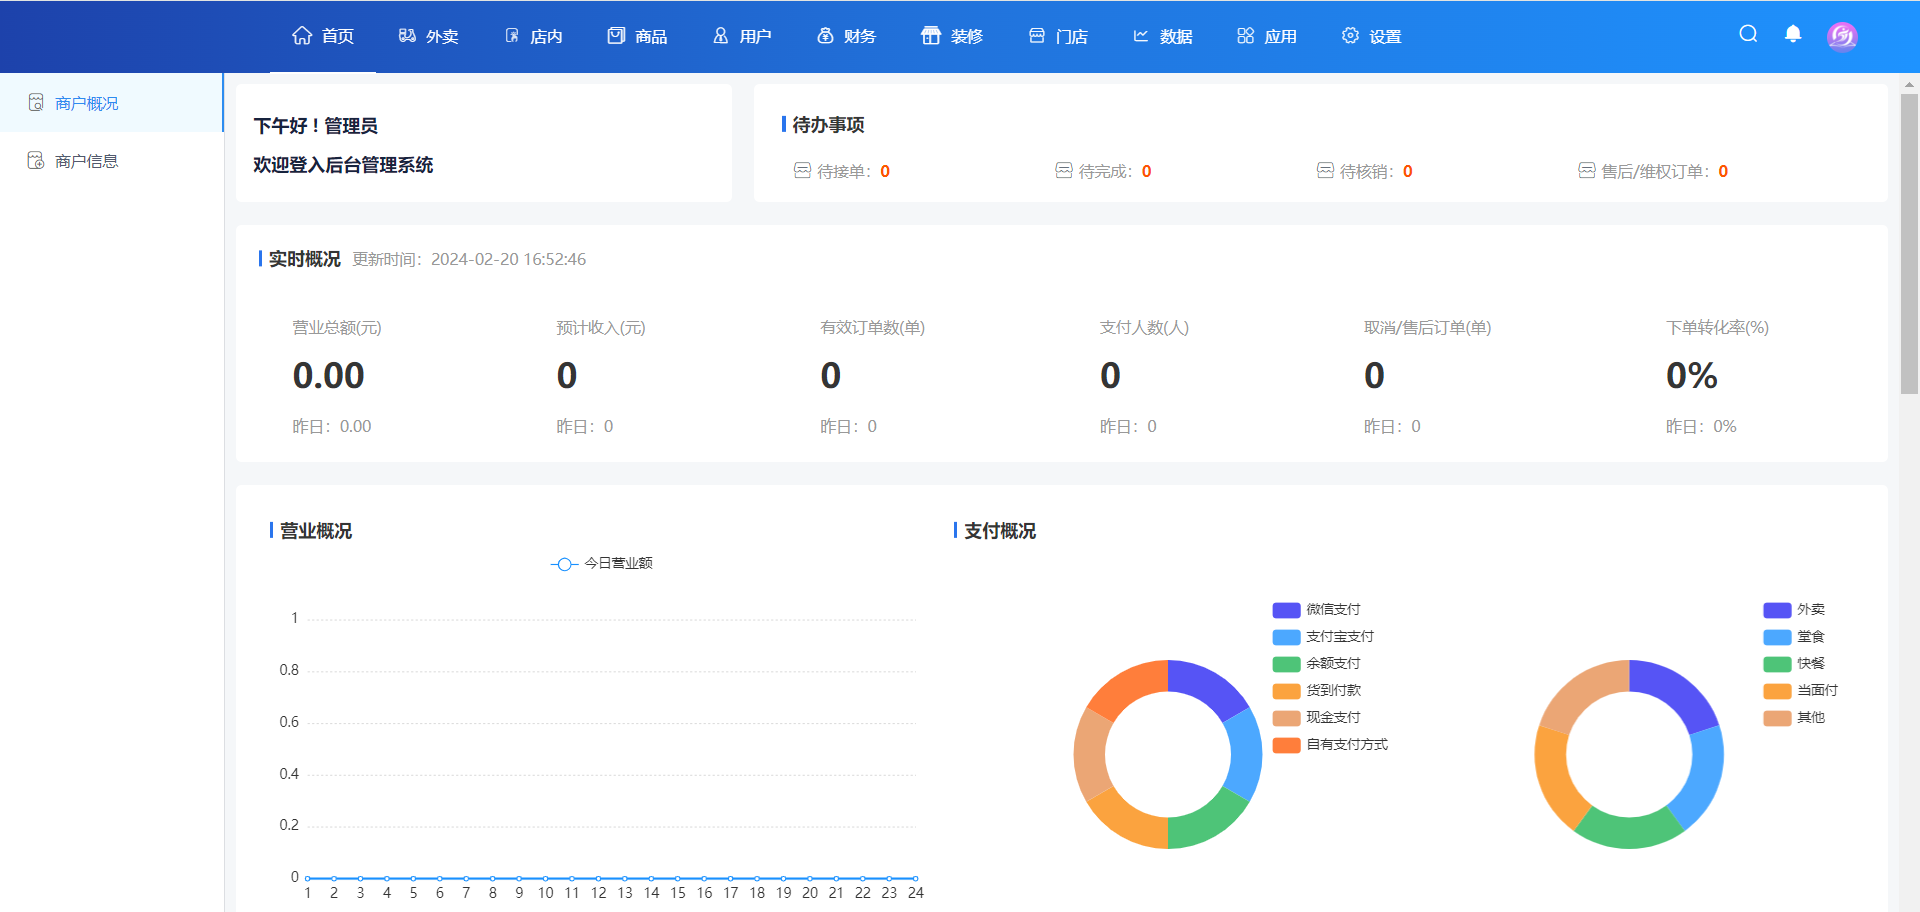Toggle 现金支付 legend entry
1920x912 pixels.
[1316, 717]
